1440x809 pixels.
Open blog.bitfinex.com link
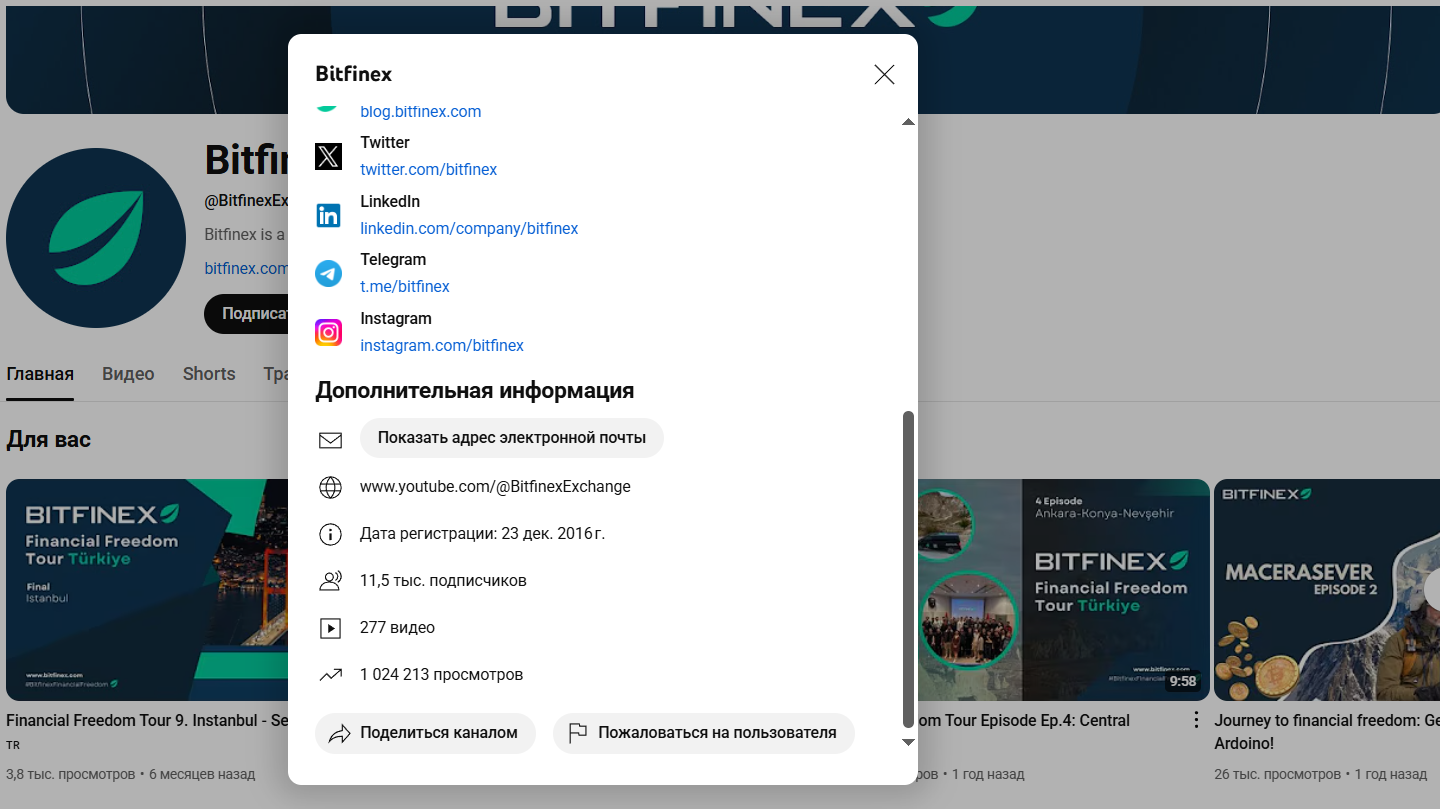pos(421,111)
